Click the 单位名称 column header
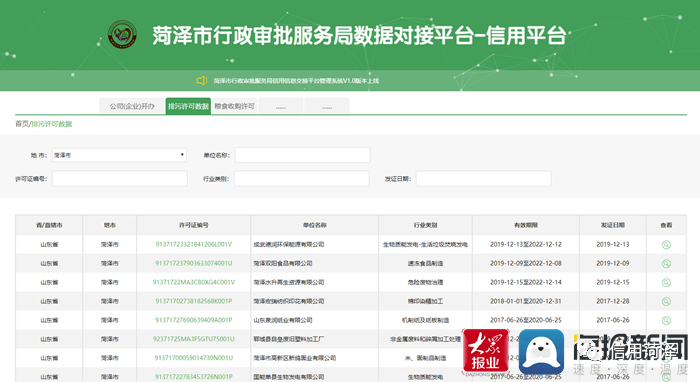700x382 pixels. pos(315,225)
